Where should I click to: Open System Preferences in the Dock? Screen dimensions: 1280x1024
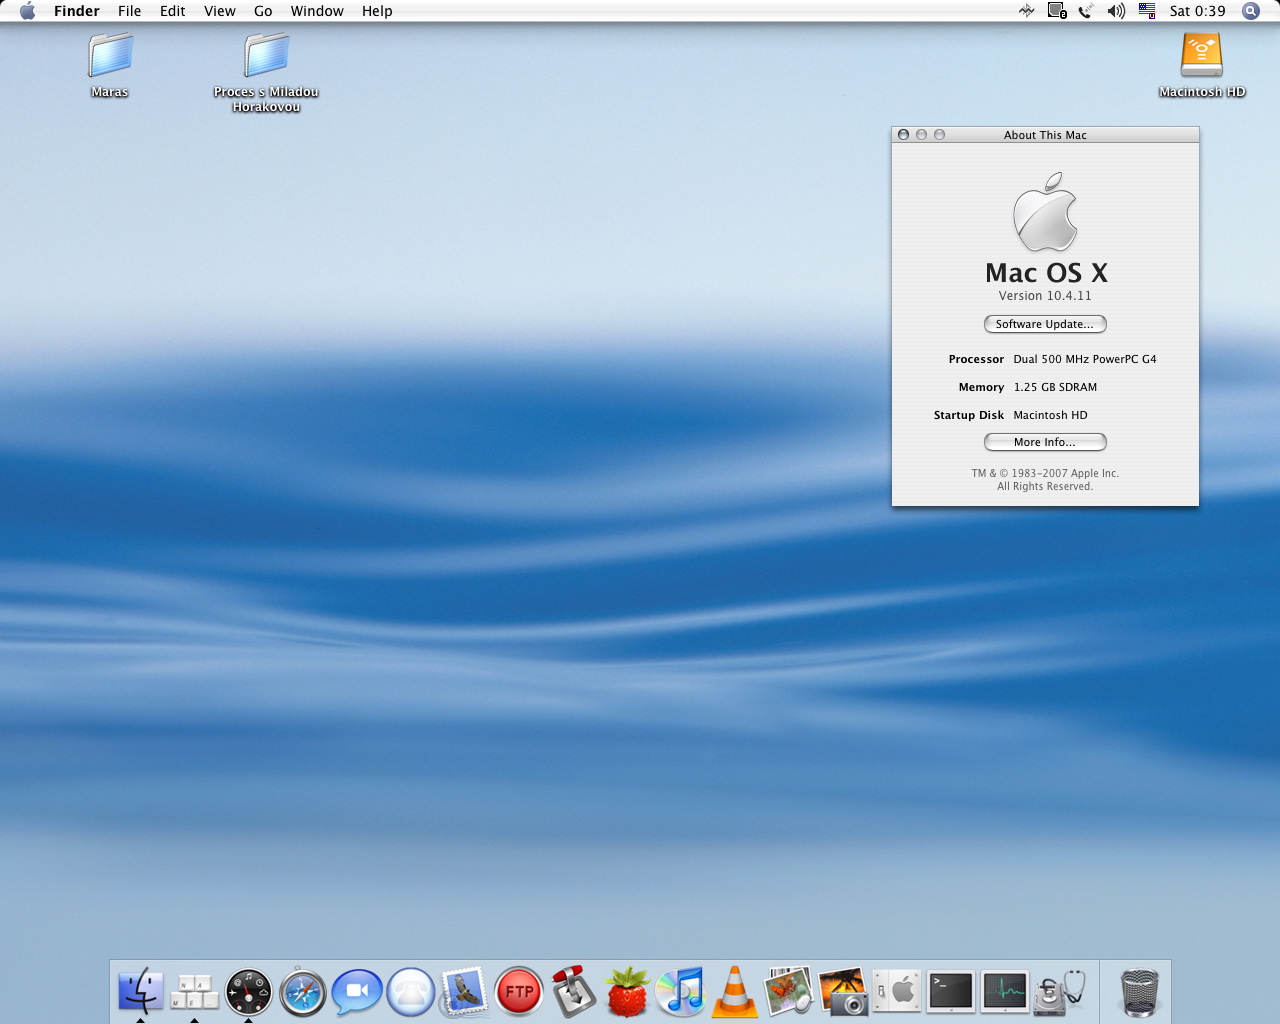click(896, 992)
